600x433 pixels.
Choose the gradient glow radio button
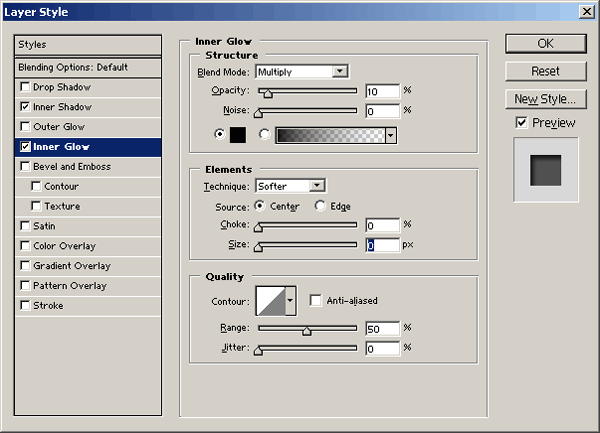265,135
